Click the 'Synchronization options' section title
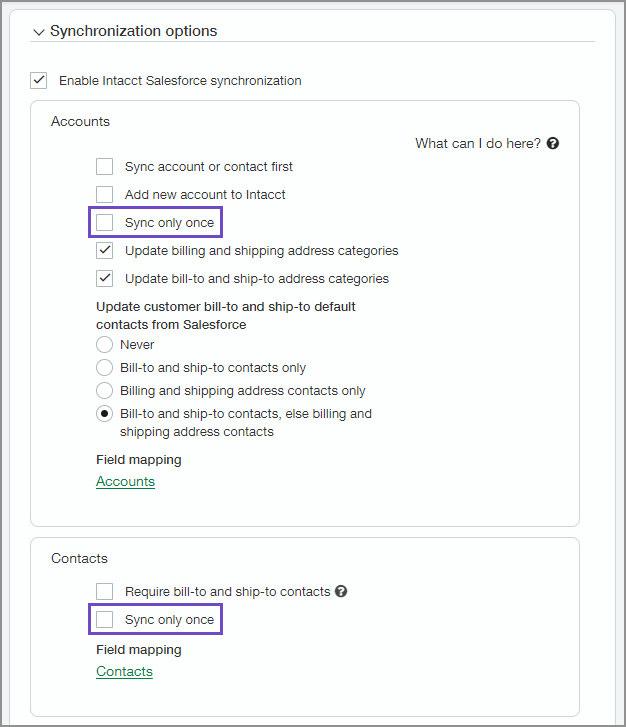The height and width of the screenshot is (727, 626). [x=134, y=31]
